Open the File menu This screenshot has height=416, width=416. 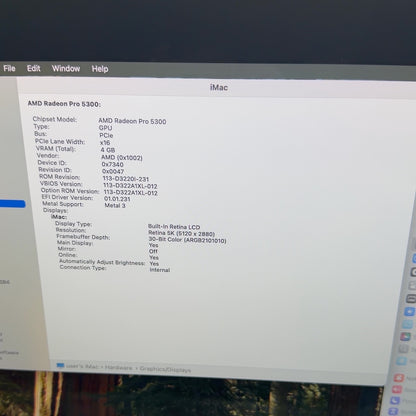pyautogui.click(x=9, y=68)
